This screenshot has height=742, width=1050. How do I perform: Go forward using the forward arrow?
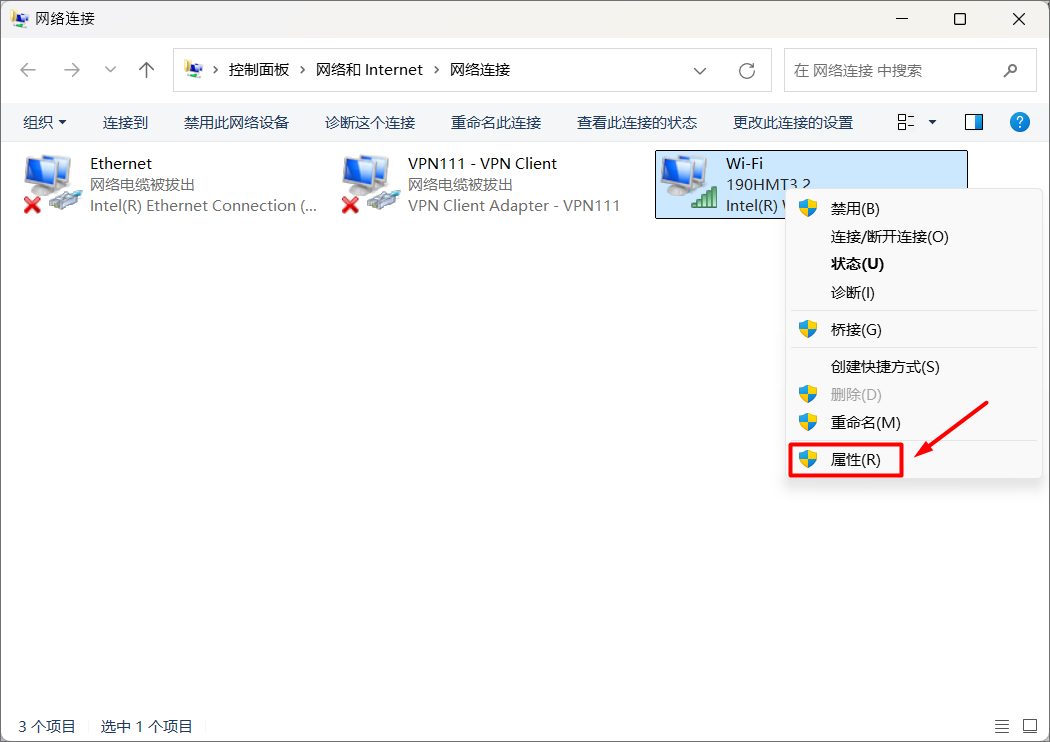[x=72, y=70]
